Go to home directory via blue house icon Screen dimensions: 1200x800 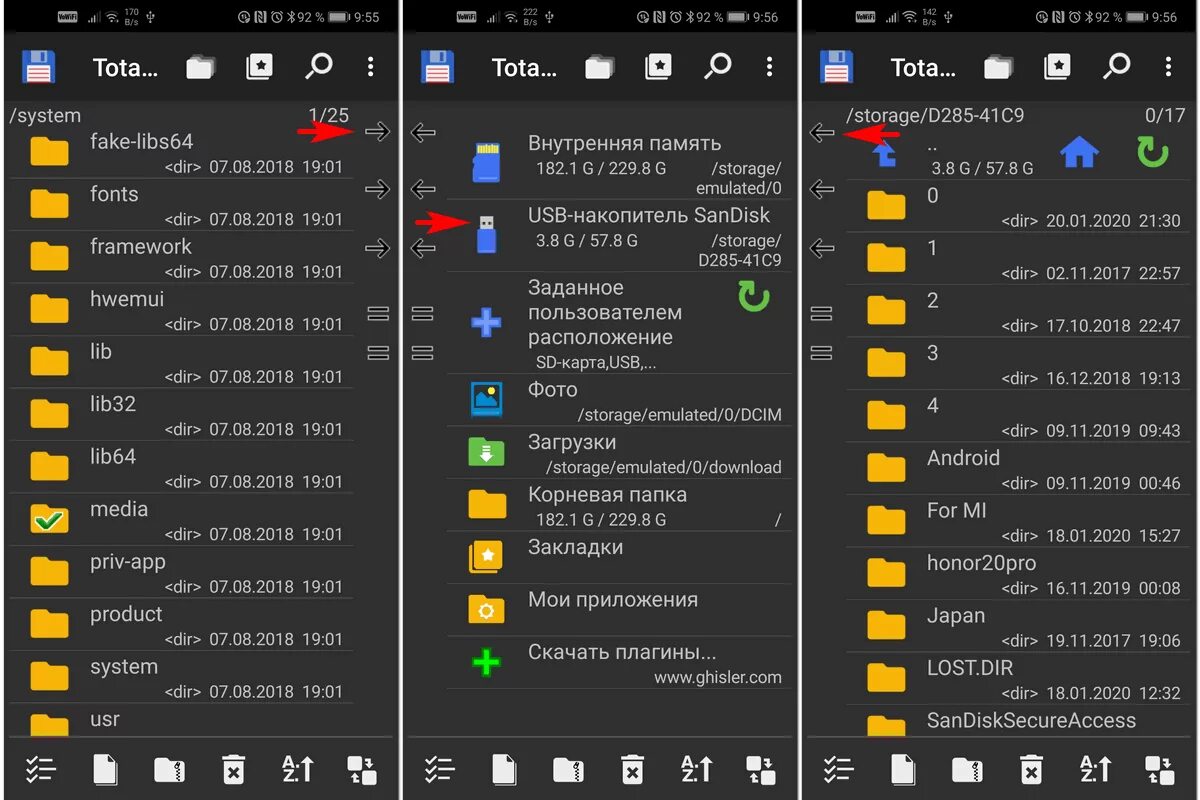coord(1081,151)
